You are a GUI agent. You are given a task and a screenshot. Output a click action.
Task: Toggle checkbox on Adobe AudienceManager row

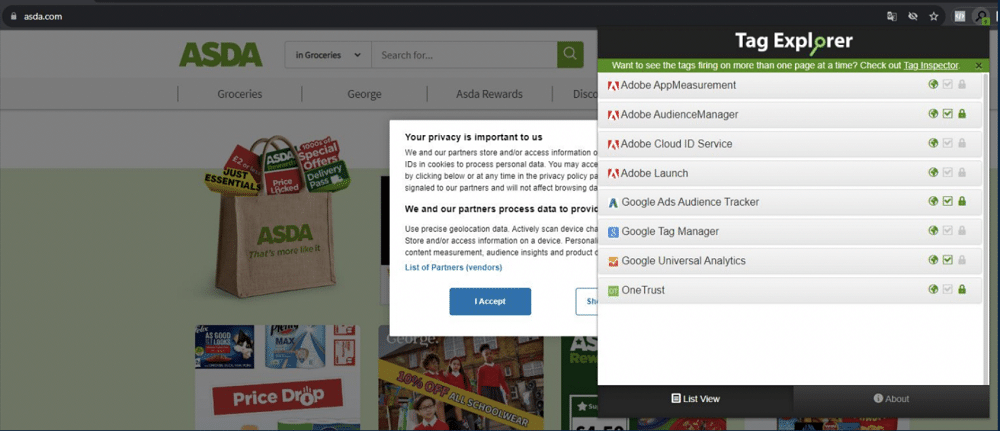(948, 114)
